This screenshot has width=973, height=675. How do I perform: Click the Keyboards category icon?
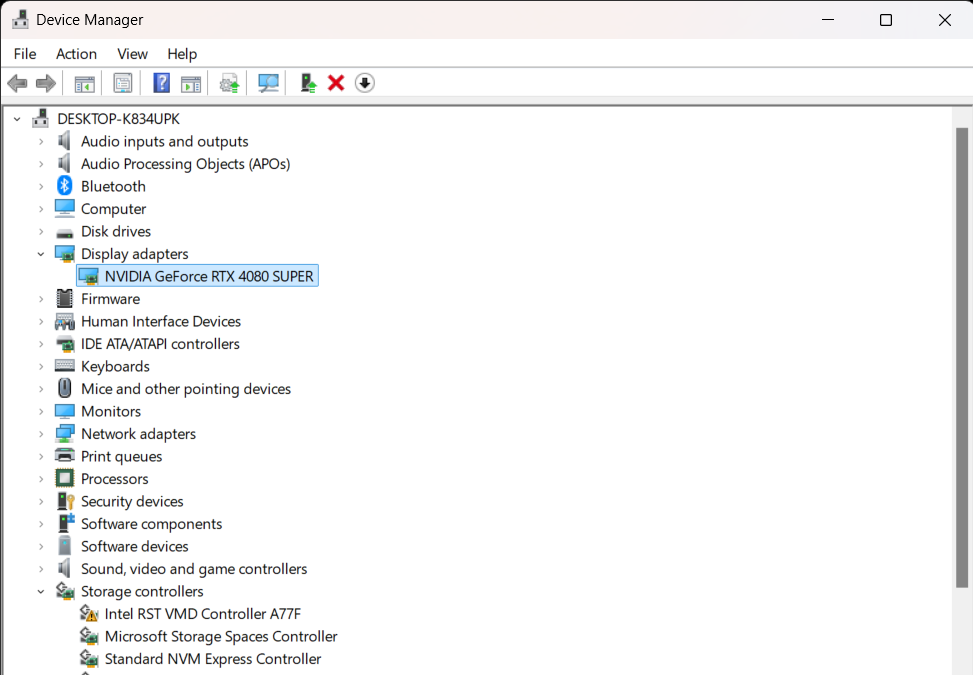tap(65, 366)
